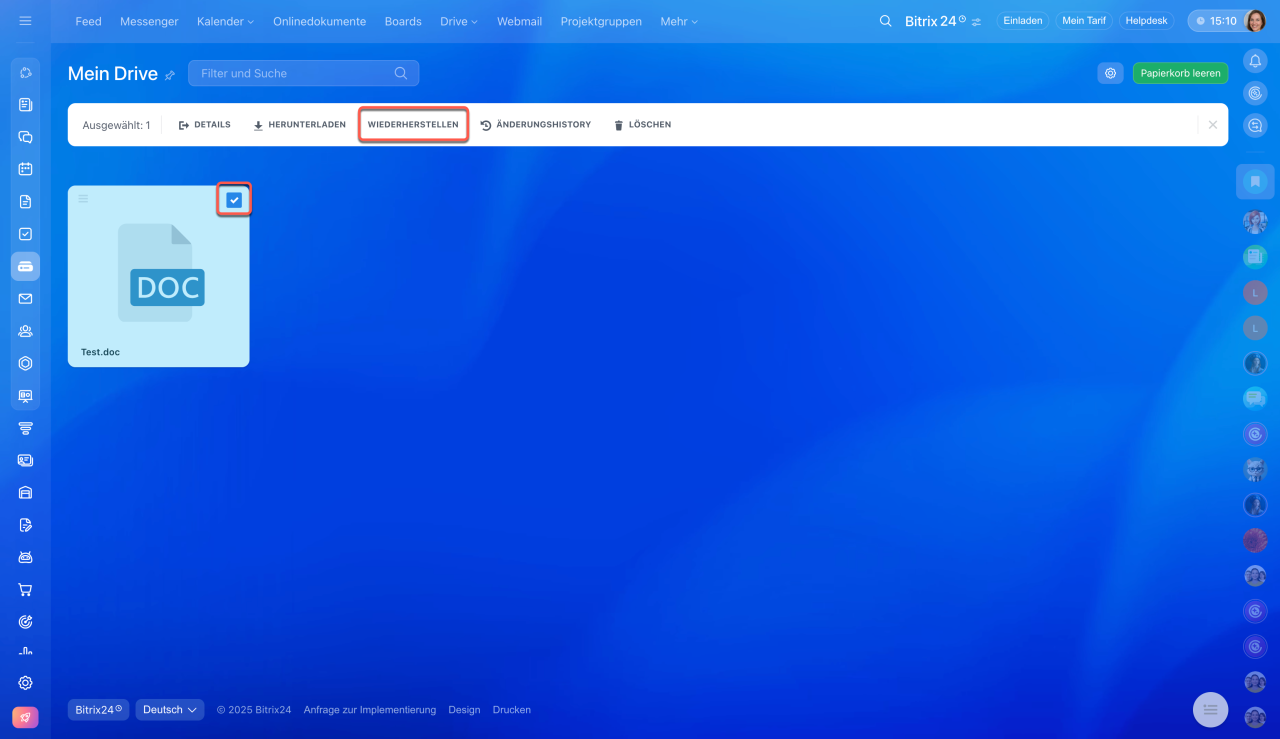
Task: Click the rocket icon at sidebar bottom
Action: (x=25, y=718)
